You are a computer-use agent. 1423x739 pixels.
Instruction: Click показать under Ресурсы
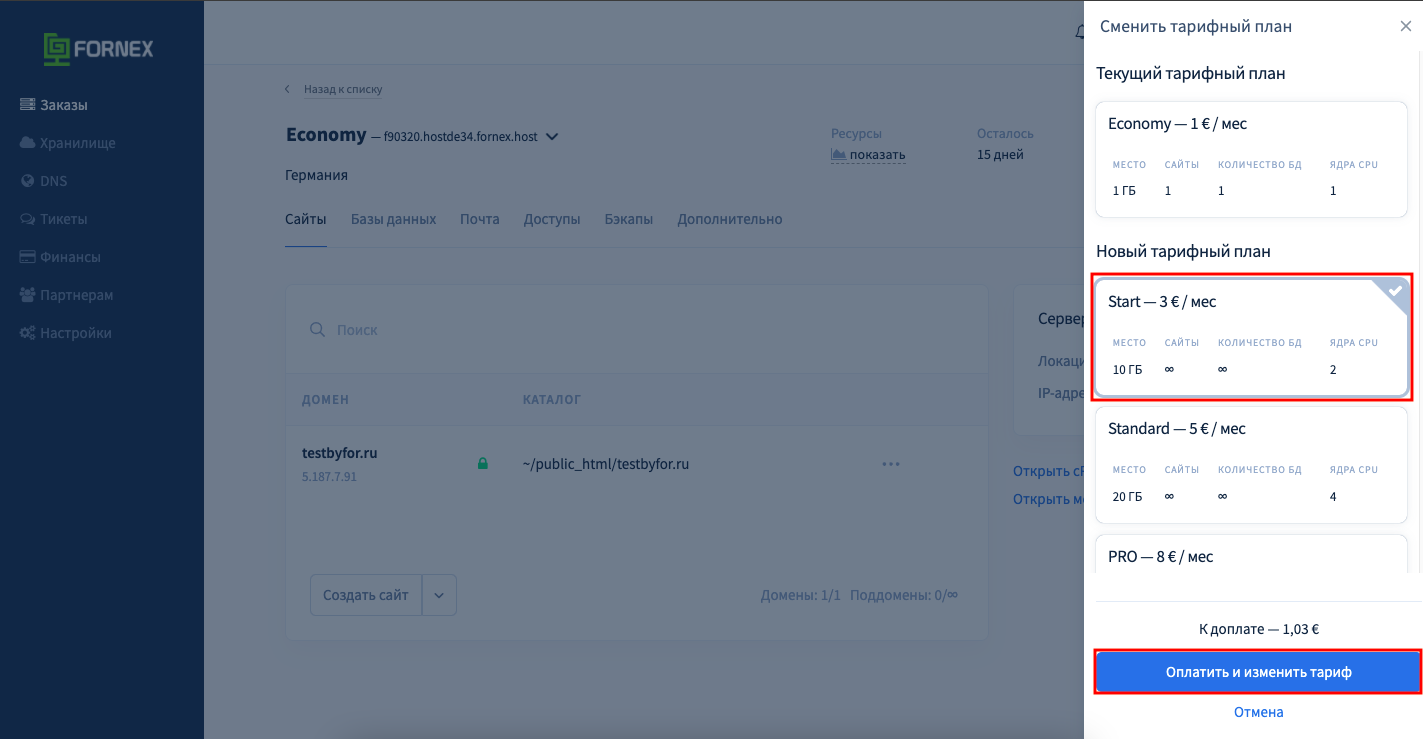coord(877,155)
